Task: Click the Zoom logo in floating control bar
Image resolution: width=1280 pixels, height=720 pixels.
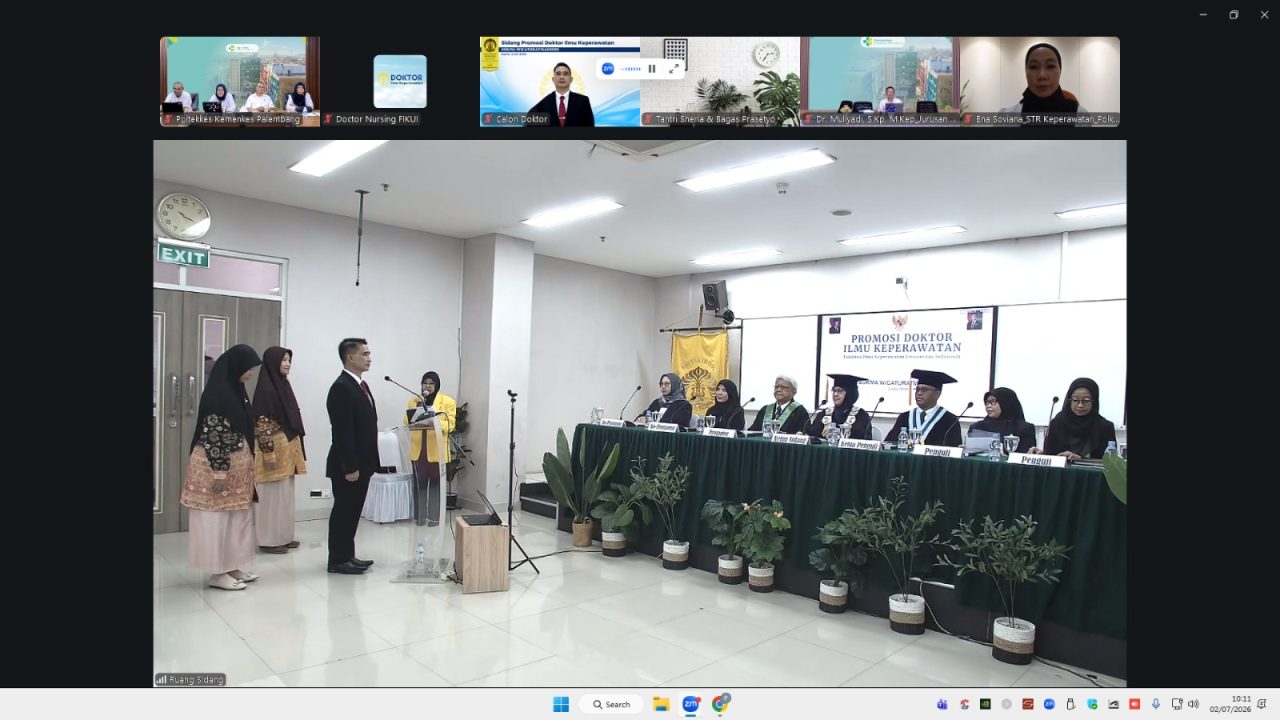Action: click(607, 69)
